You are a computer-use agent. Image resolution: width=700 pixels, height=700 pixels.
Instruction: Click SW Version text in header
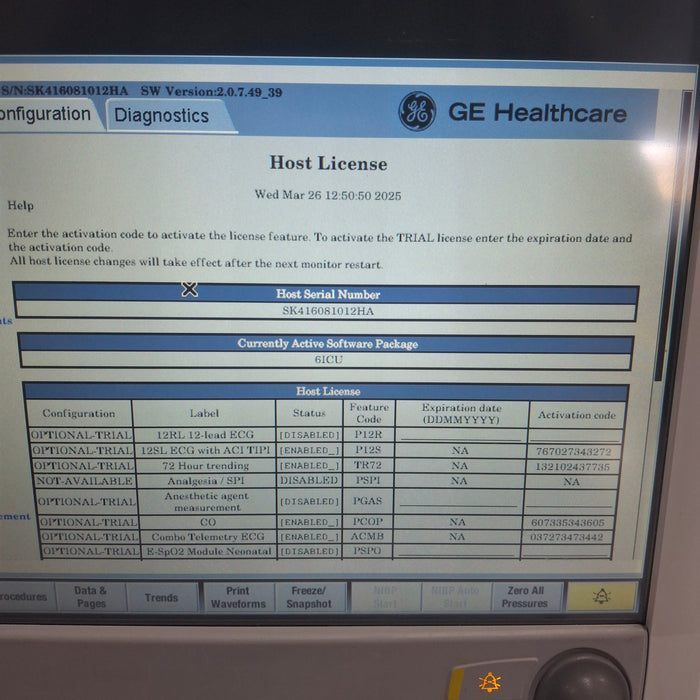pyautogui.click(x=211, y=92)
